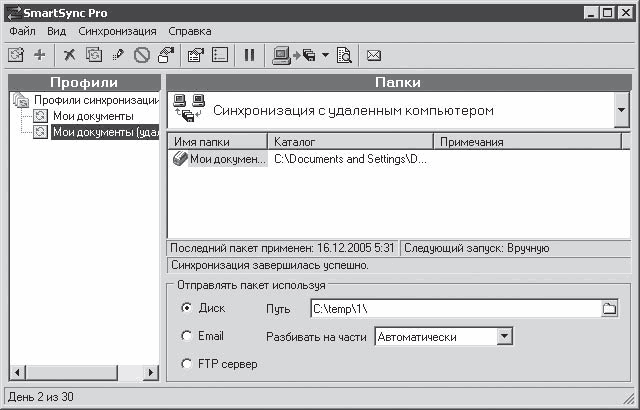This screenshot has height=410, width=640.
Task: Click the window resize grip corner
Action: point(629,398)
